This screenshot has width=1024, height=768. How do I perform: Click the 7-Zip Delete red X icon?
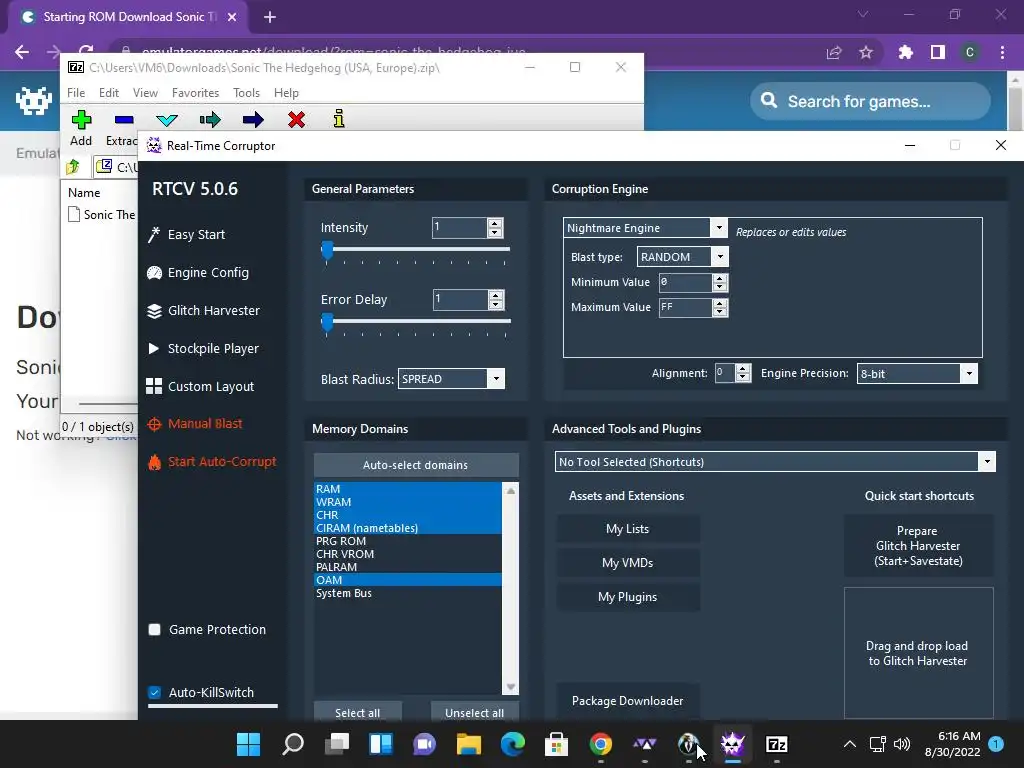(296, 120)
